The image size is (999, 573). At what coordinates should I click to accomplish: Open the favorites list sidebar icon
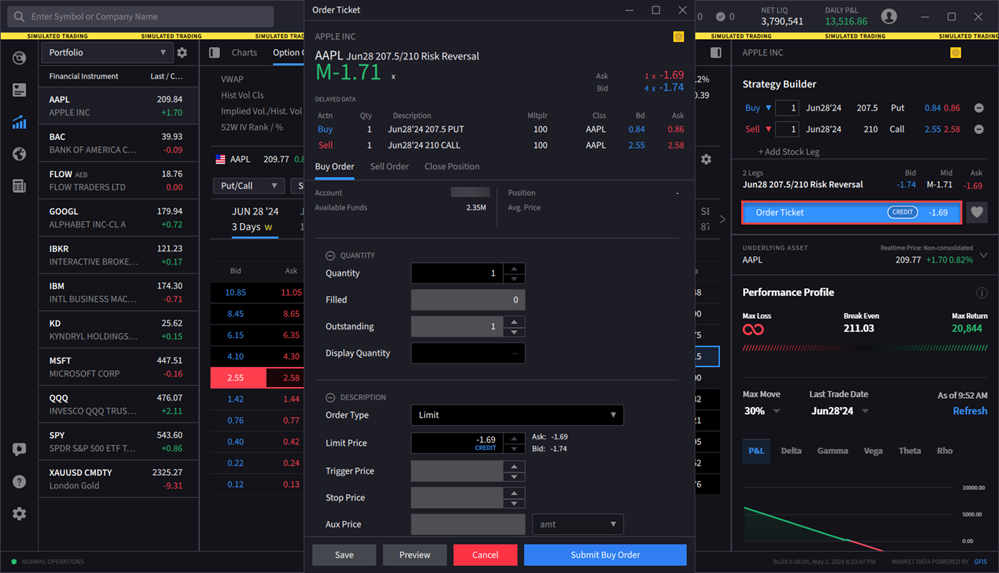pyautogui.click(x=19, y=90)
